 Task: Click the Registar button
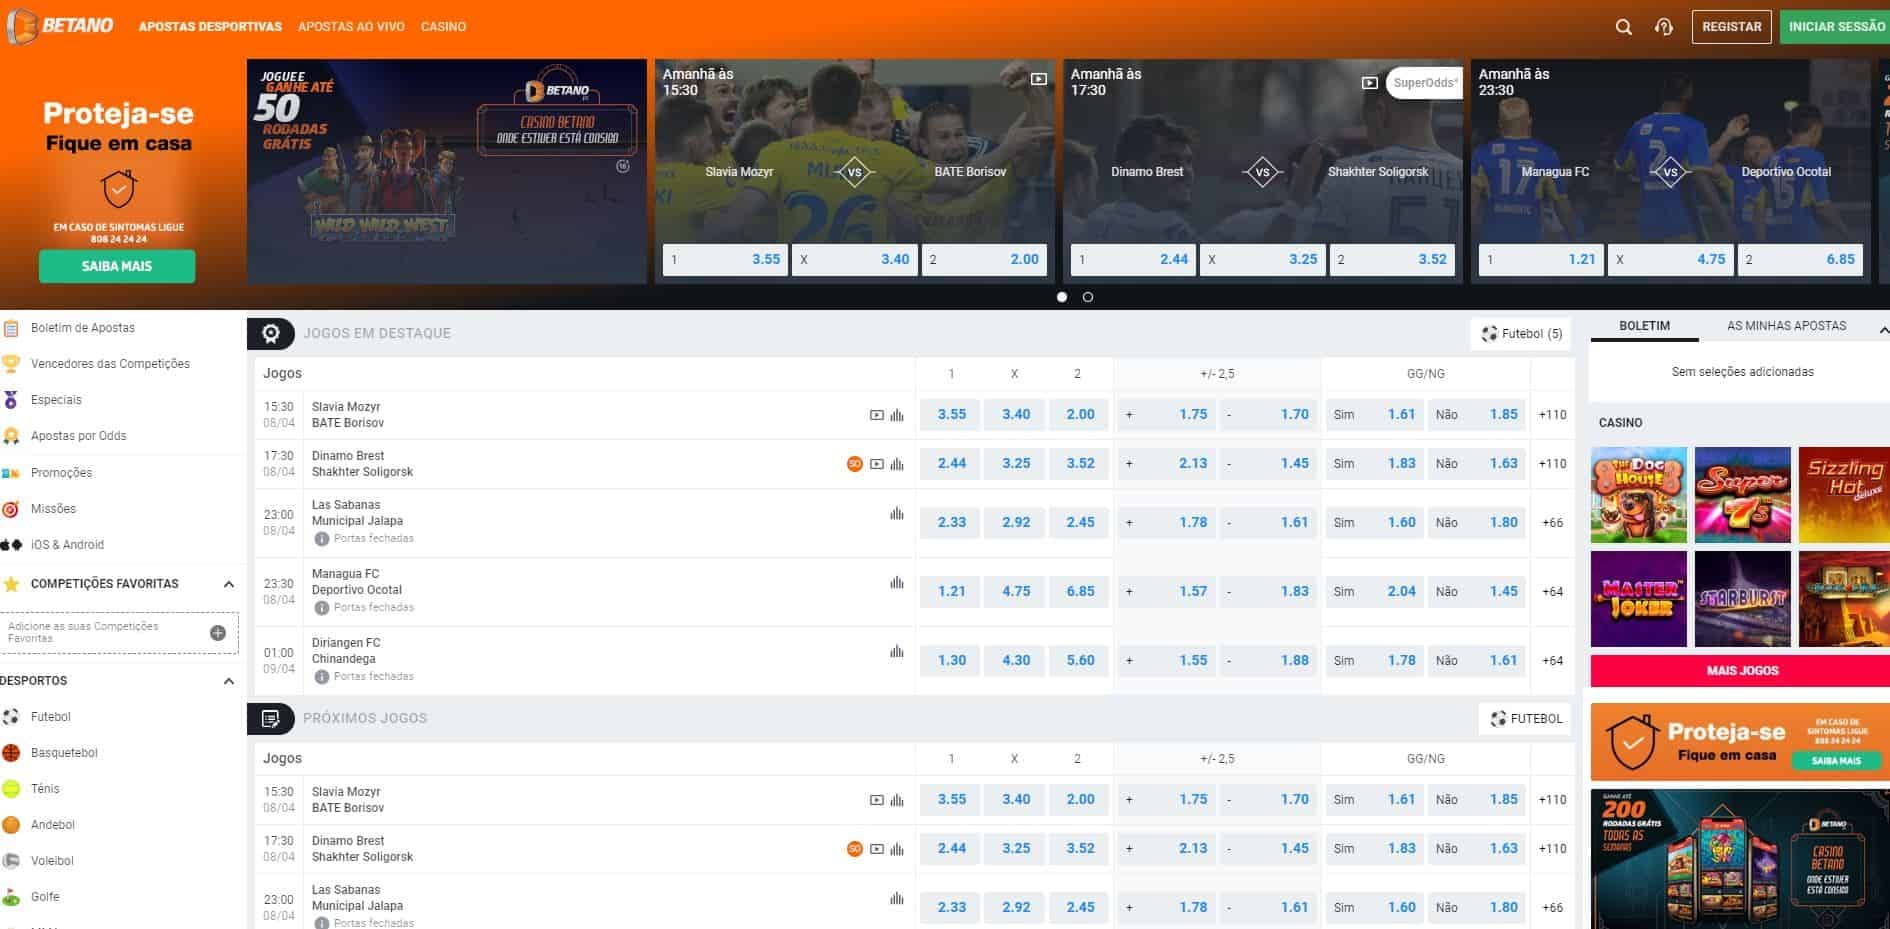[x=1731, y=27]
